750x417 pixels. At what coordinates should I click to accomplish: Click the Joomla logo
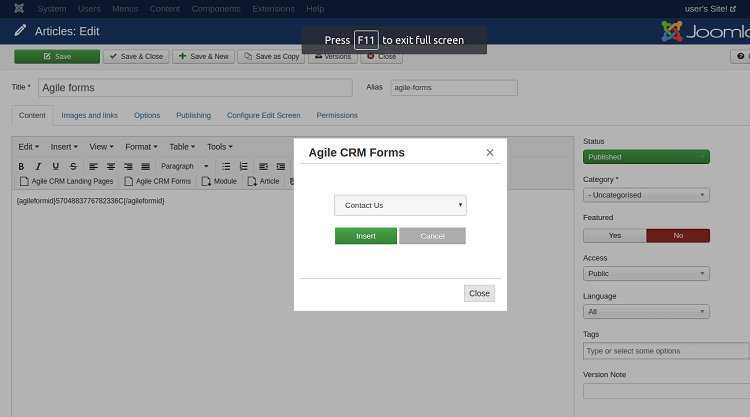tap(705, 31)
